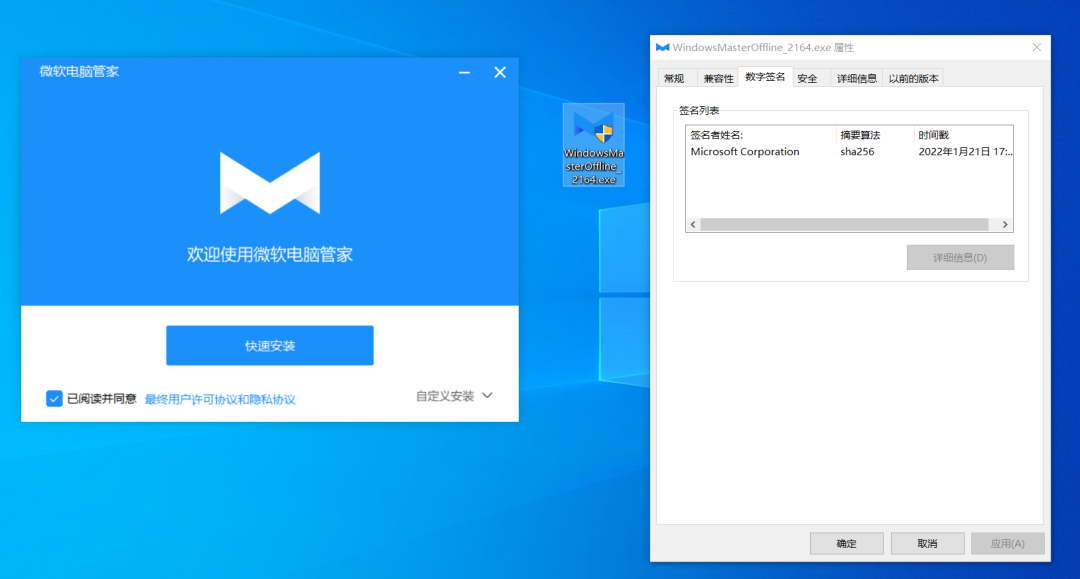
Task: Switch to the 兼容性 tab
Action: [x=718, y=78]
